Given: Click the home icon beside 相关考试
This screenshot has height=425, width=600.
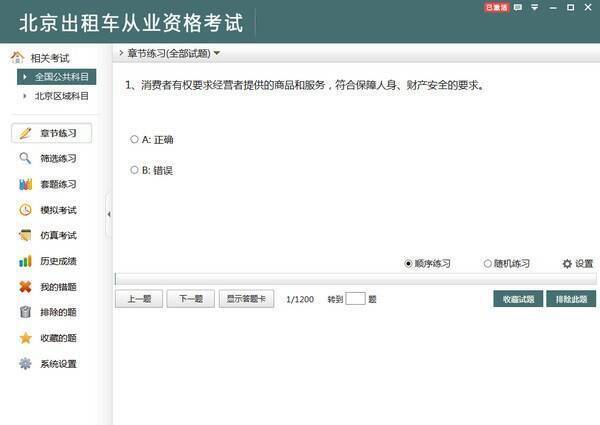Looking at the screenshot, I should click(x=17, y=57).
